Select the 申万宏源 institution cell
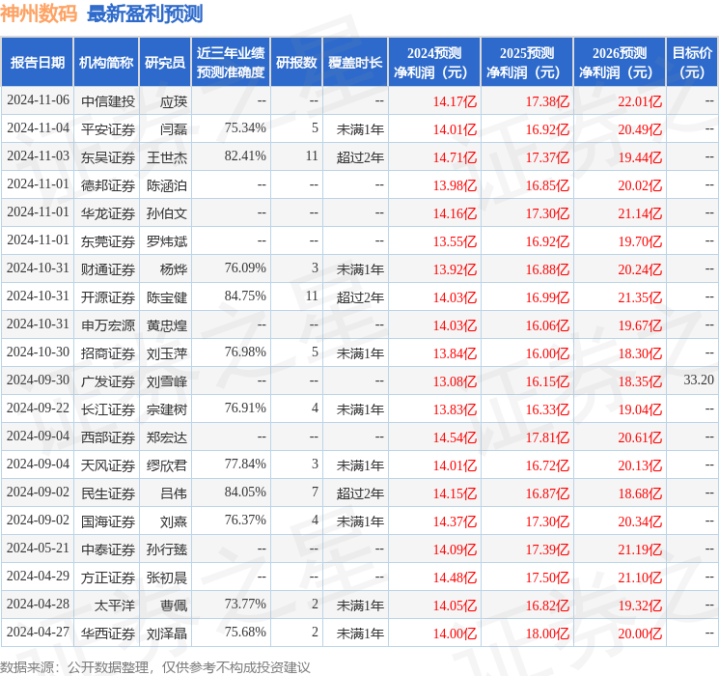This screenshot has width=719, height=676. point(108,325)
